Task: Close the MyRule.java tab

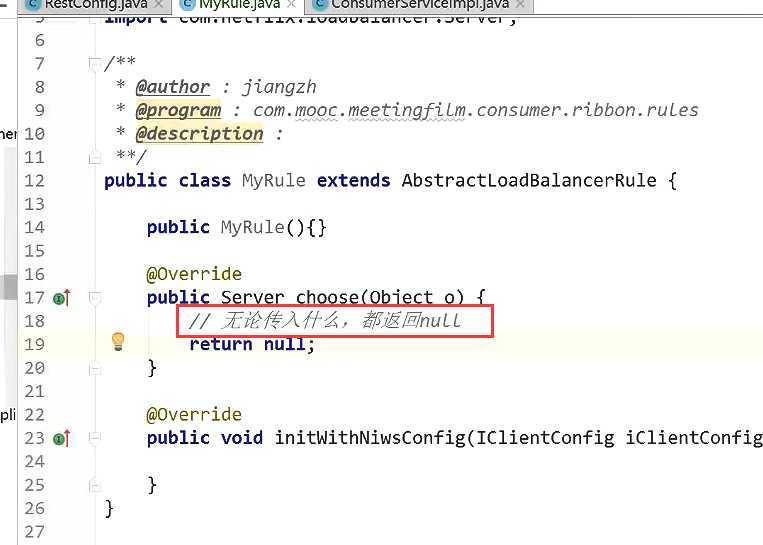Action: (291, 5)
